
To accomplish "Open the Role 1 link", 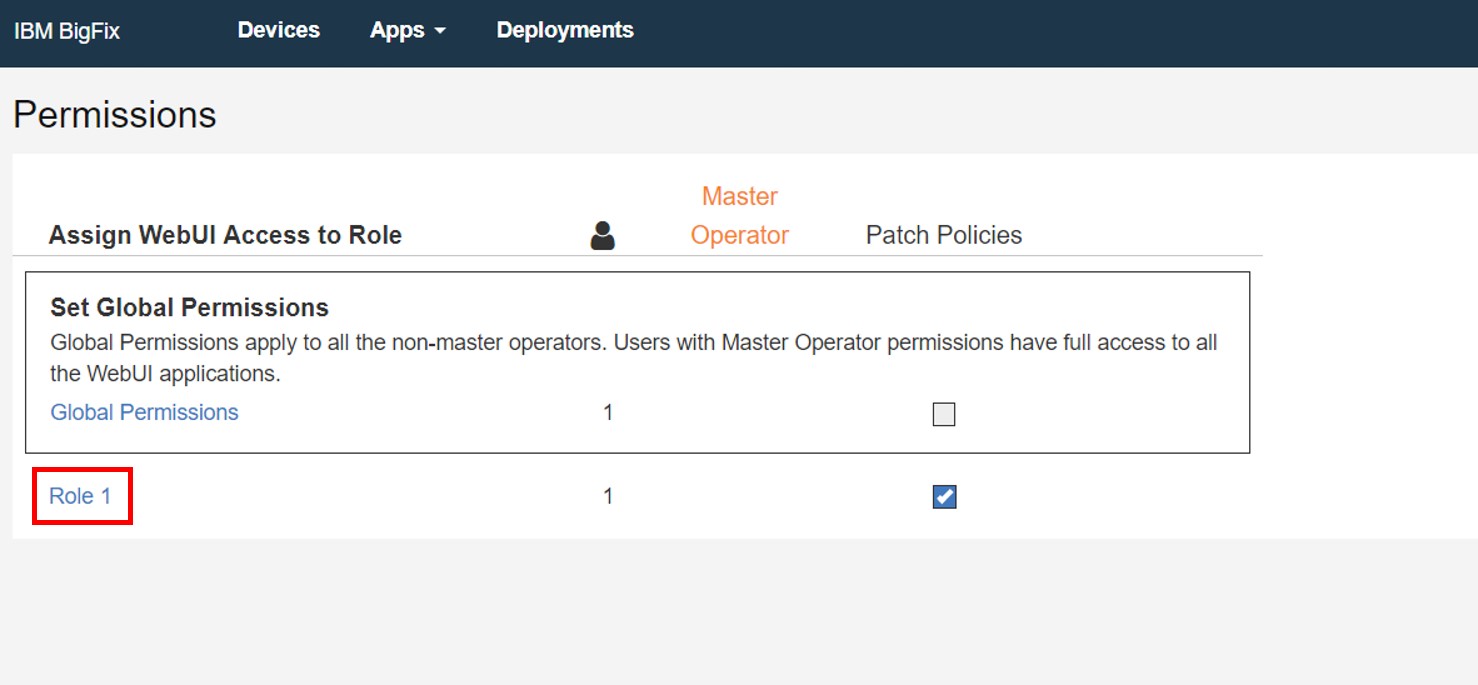I will point(80,496).
